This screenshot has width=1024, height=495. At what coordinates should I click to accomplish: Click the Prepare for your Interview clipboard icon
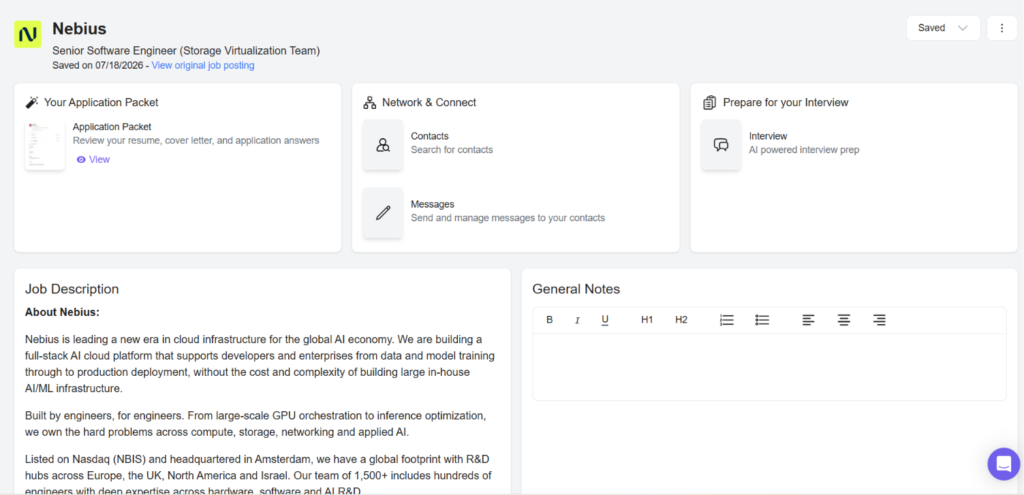[709, 103]
